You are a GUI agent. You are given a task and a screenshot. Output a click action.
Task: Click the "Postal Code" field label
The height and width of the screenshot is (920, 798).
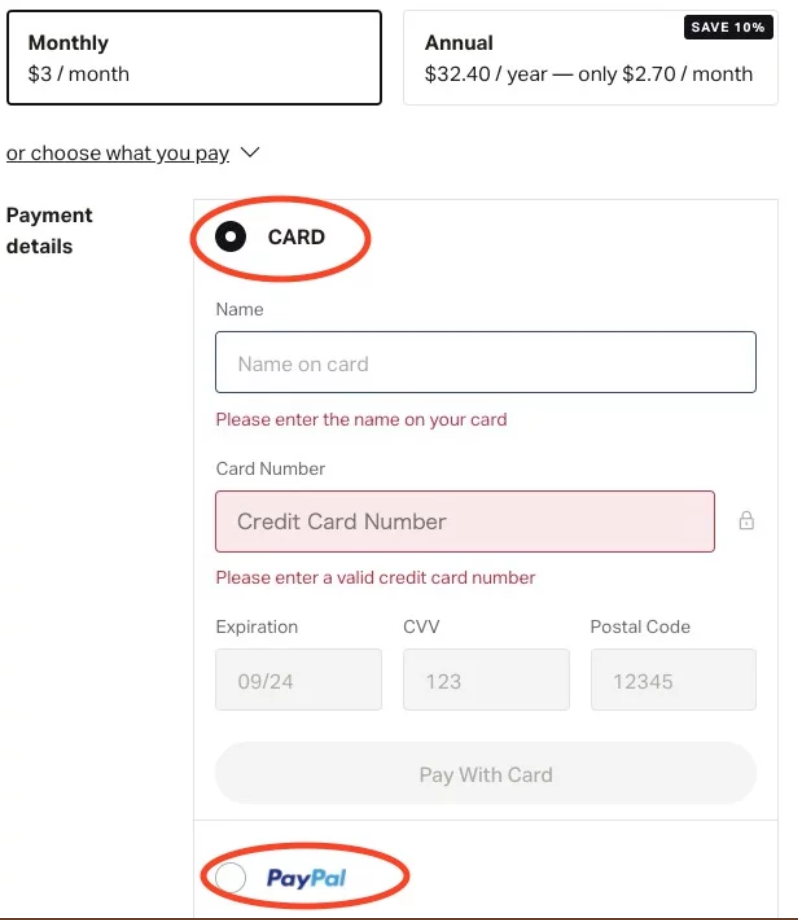[640, 627]
